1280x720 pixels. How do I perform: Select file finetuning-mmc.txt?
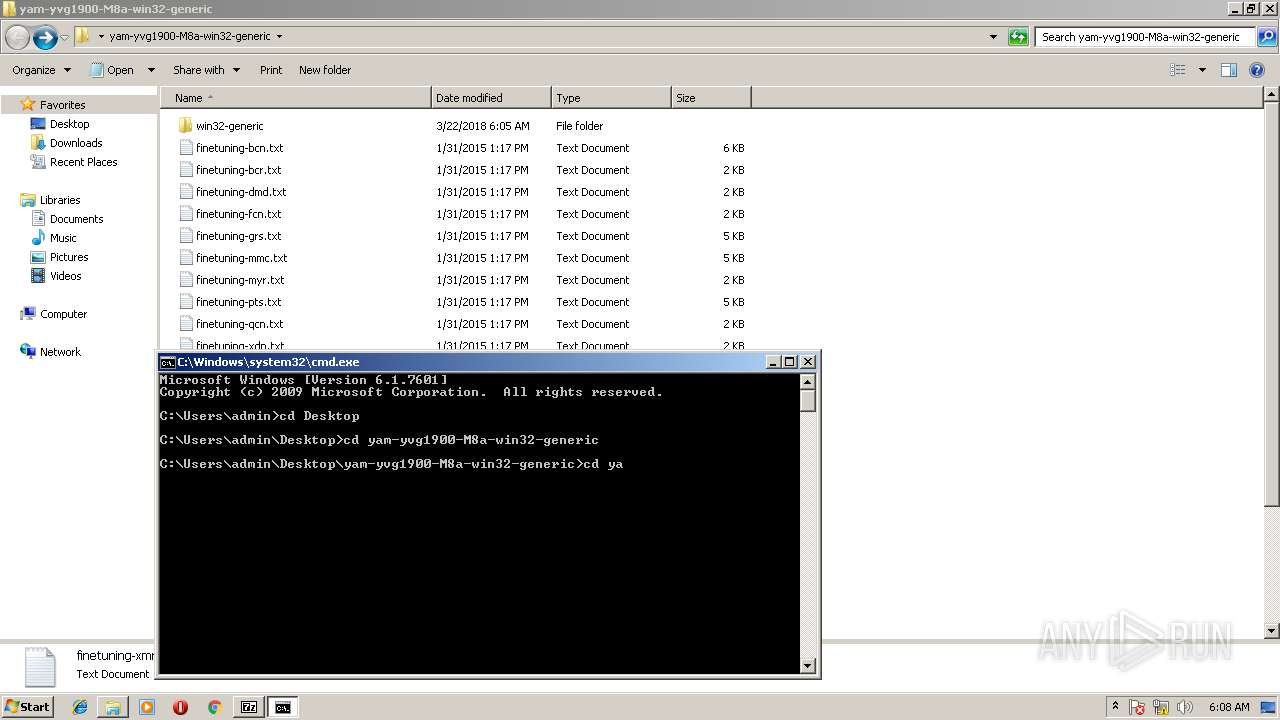[x=241, y=258]
